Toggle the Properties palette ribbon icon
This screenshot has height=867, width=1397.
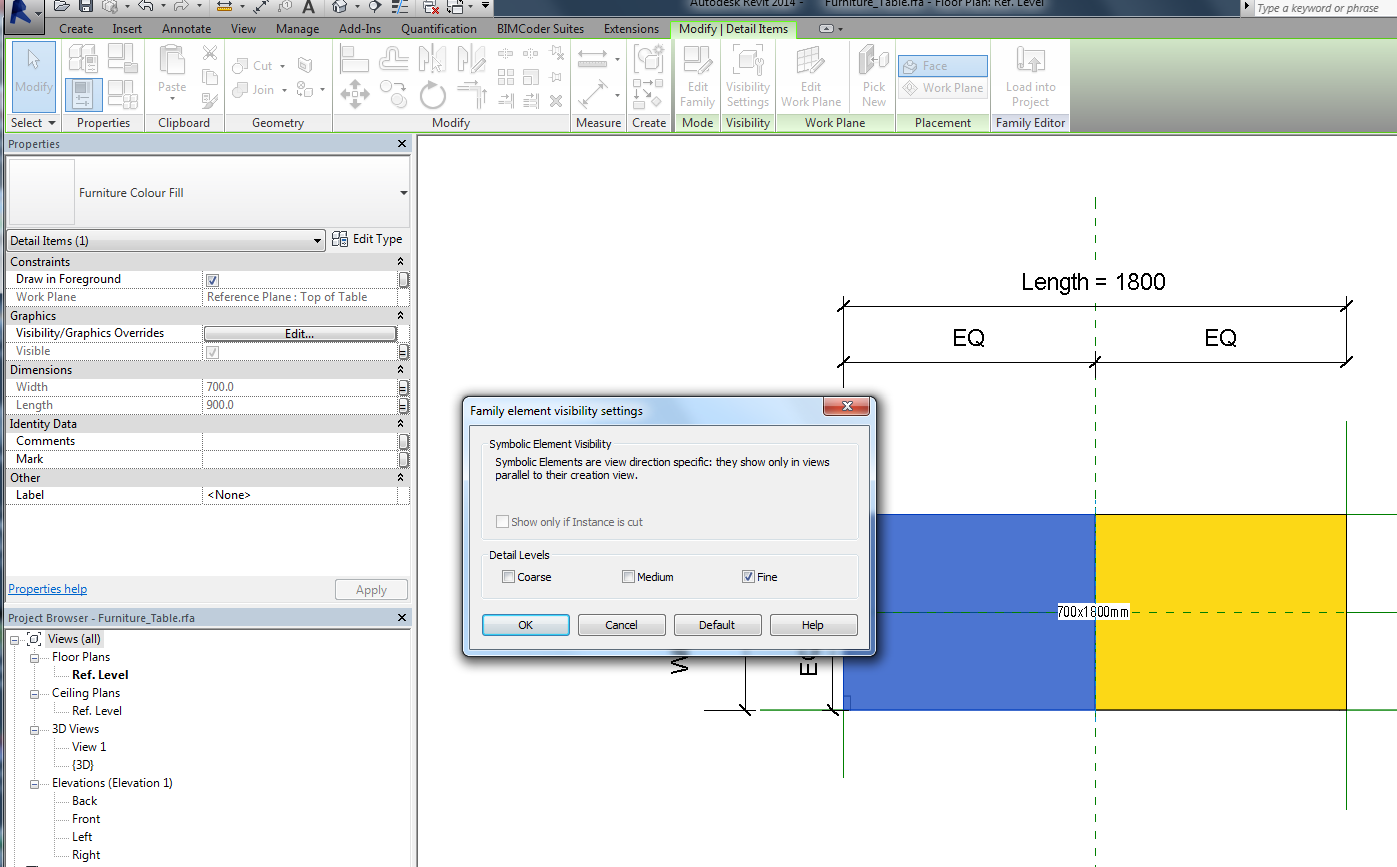[84, 95]
